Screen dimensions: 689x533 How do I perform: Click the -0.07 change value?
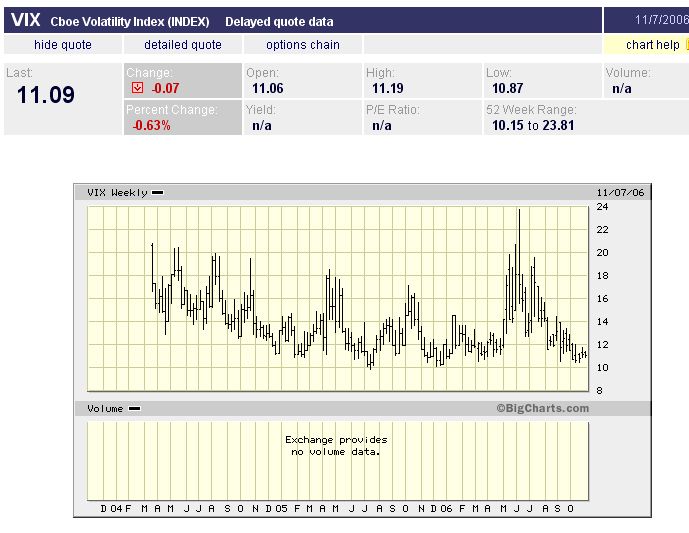[x=165, y=88]
